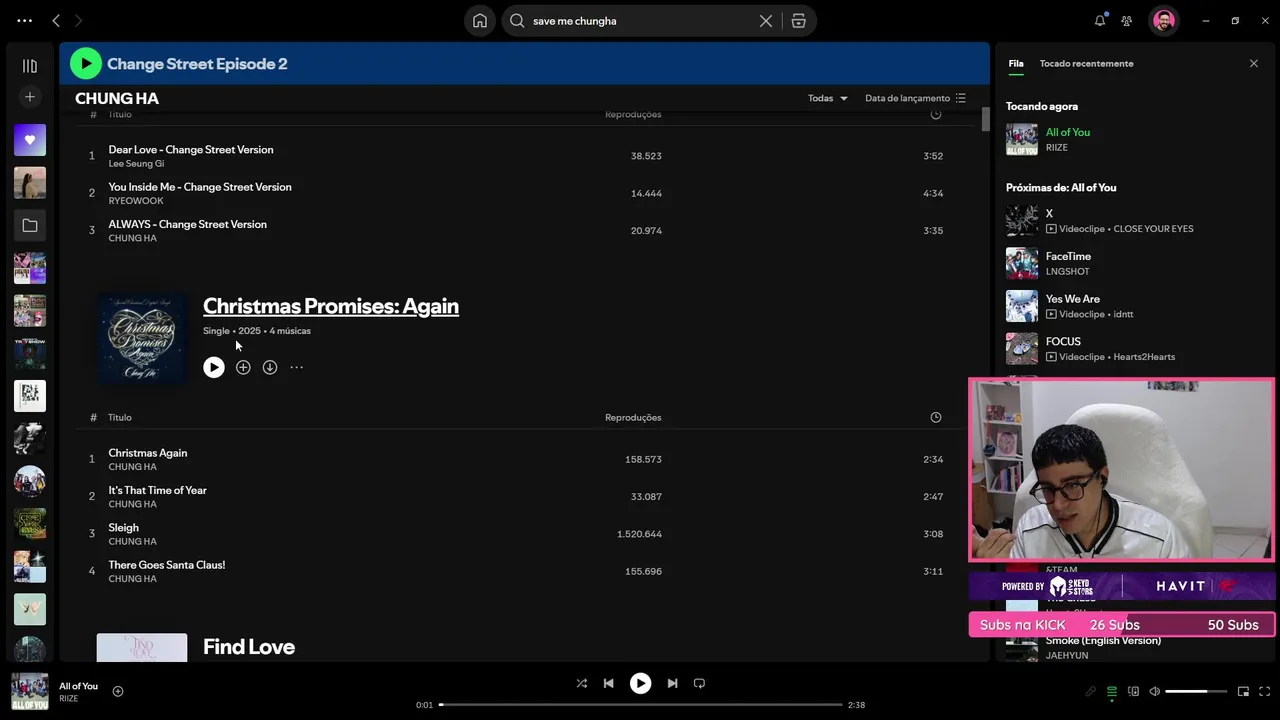Image resolution: width=1280 pixels, height=720 pixels.
Task: Click the main play button in player bar
Action: tap(640, 683)
